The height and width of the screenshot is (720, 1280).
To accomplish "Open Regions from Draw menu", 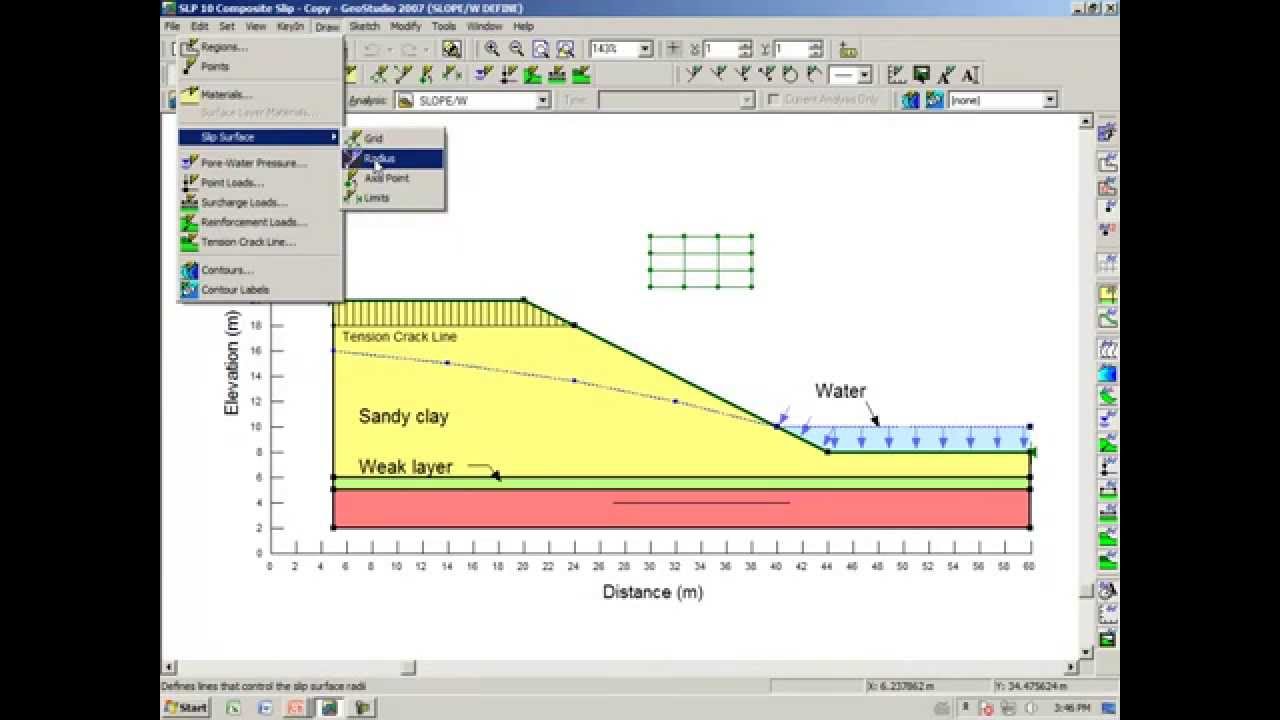I will pos(260,47).
